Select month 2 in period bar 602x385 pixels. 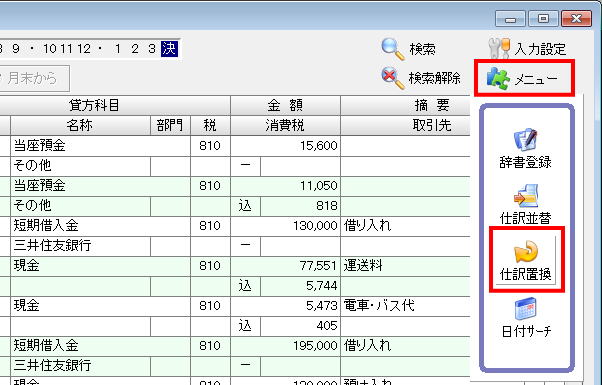click(x=135, y=49)
